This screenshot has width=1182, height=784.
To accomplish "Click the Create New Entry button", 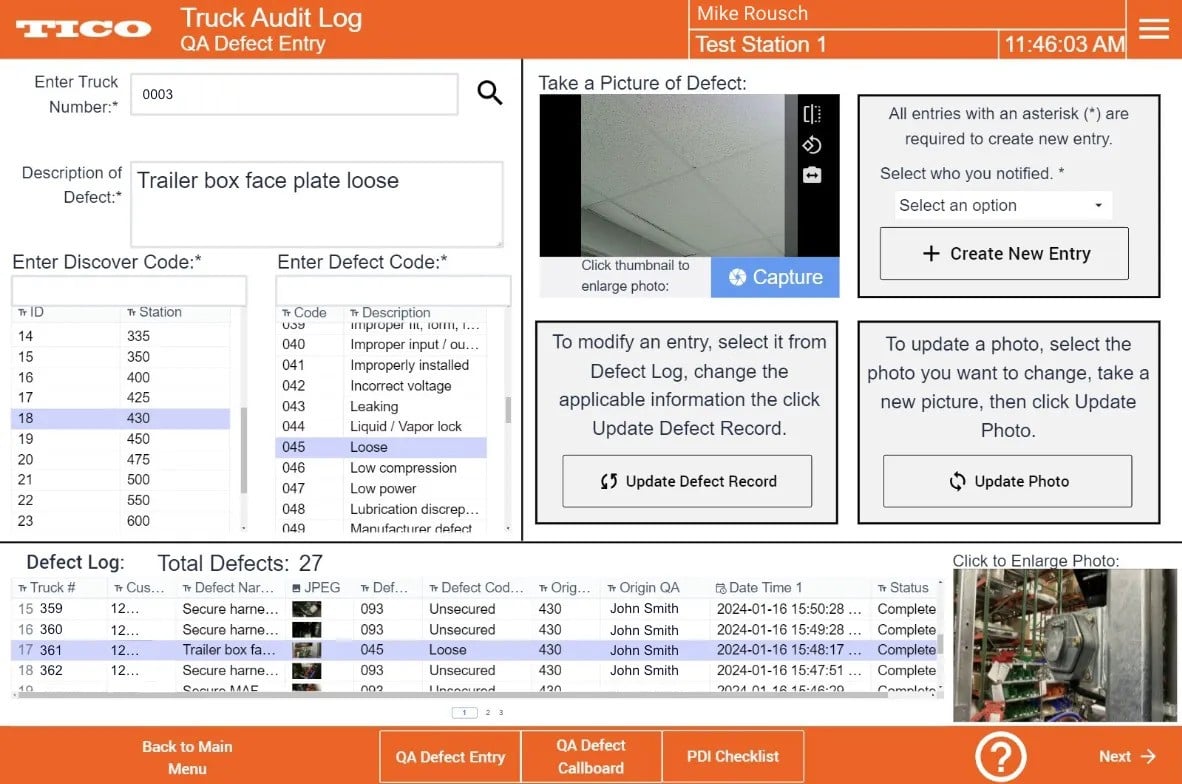I will click(x=1004, y=254).
